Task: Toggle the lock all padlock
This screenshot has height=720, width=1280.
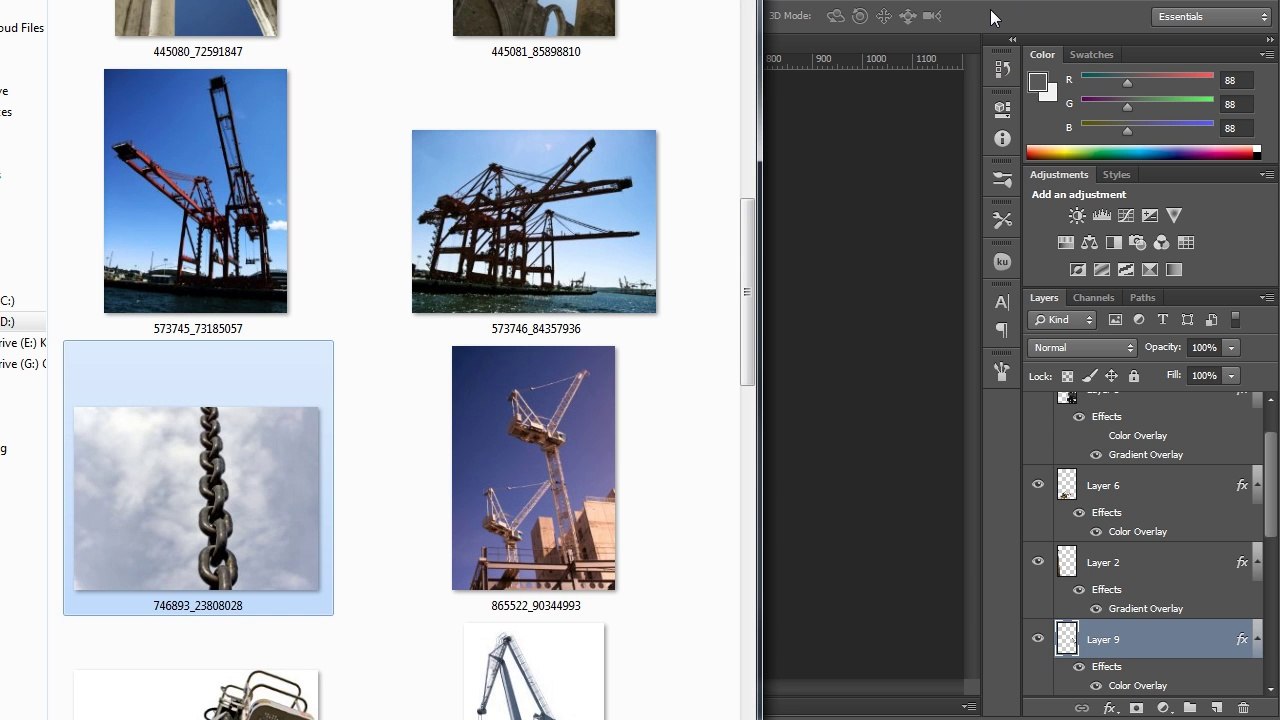Action: [x=1133, y=376]
